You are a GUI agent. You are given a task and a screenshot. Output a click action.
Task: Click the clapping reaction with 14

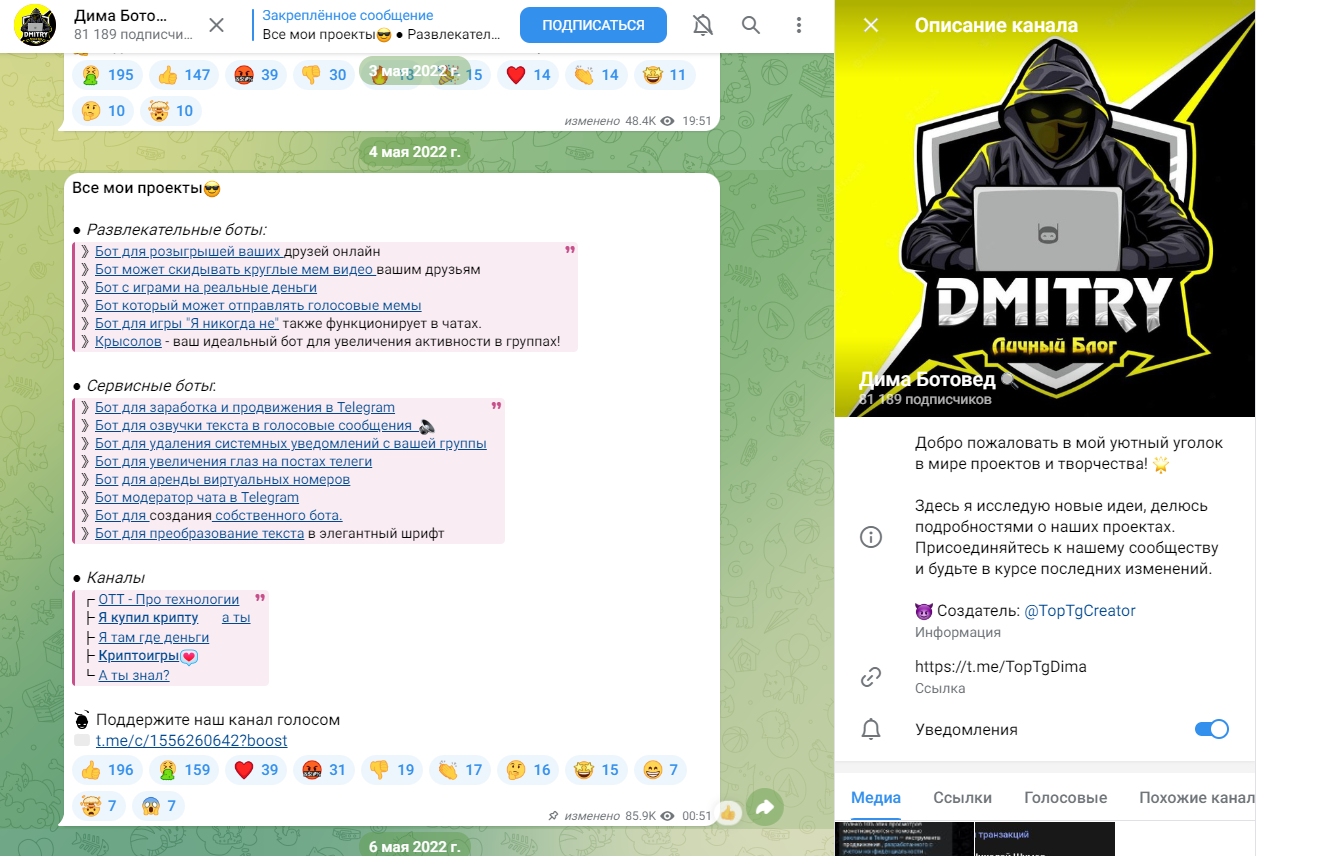(x=595, y=75)
